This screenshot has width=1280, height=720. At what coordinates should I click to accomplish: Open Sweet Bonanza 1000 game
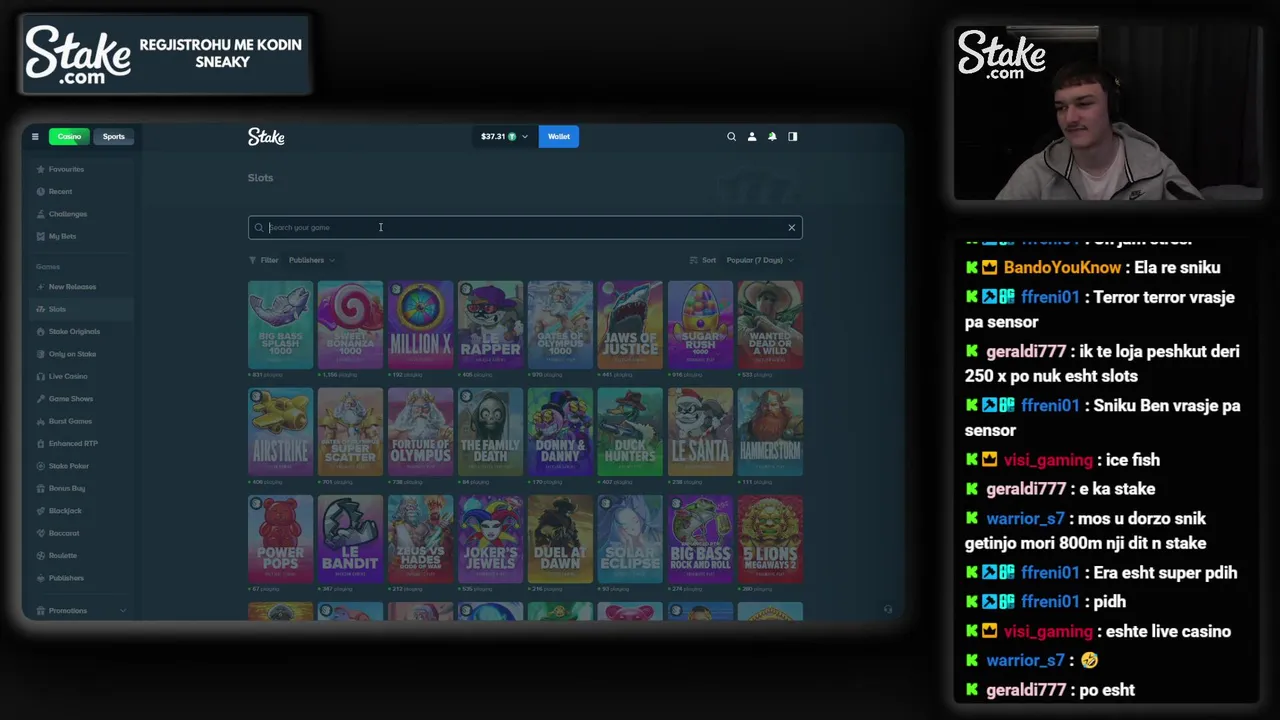[350, 325]
